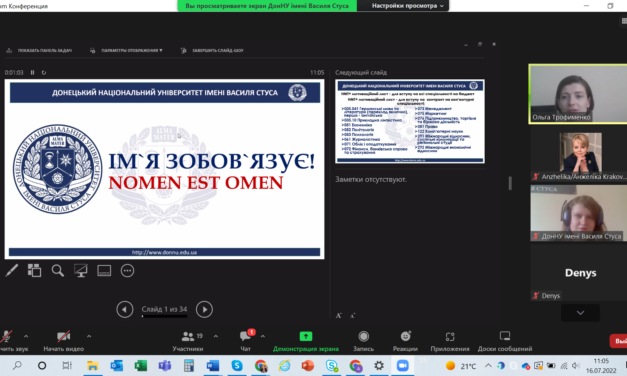The width and height of the screenshot is (627, 376).
Task: Advance to the next slide
Action: pyautogui.click(x=204, y=309)
